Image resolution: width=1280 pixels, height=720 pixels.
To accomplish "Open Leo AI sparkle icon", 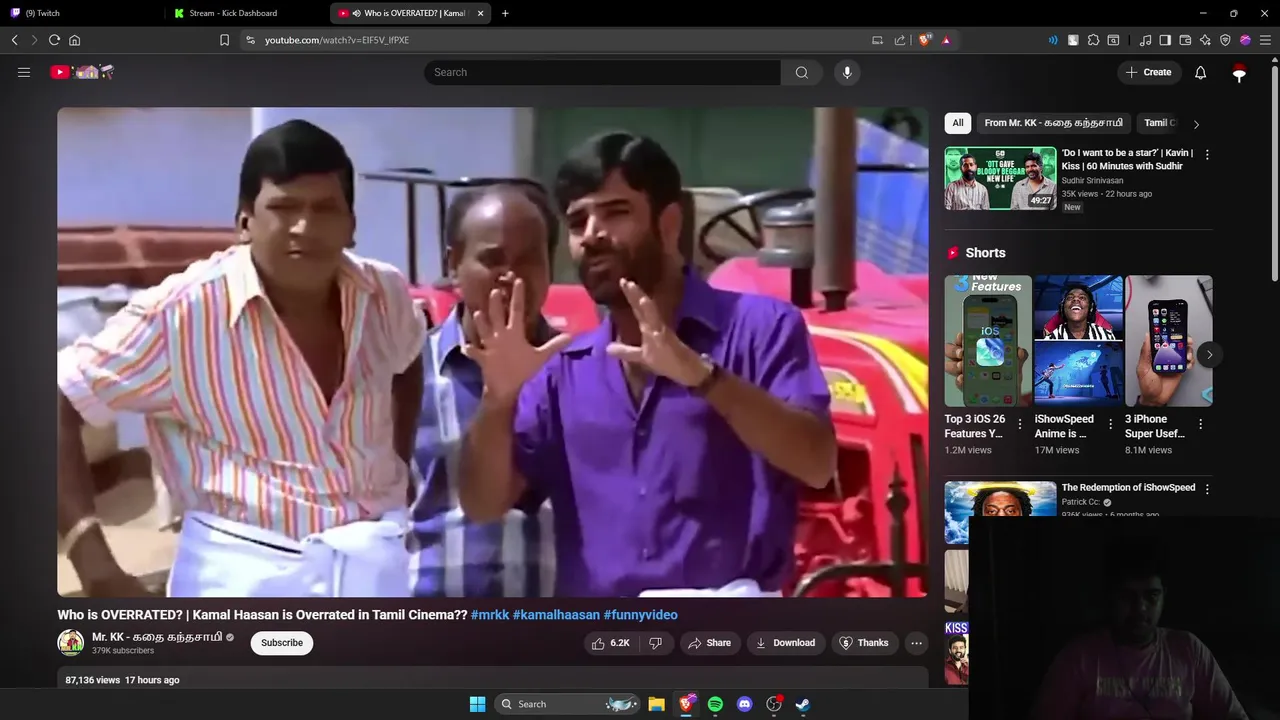I will (1205, 40).
